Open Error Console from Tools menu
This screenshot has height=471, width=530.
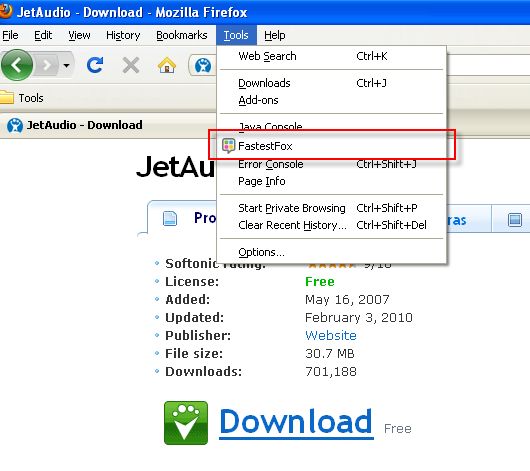click(331, 164)
